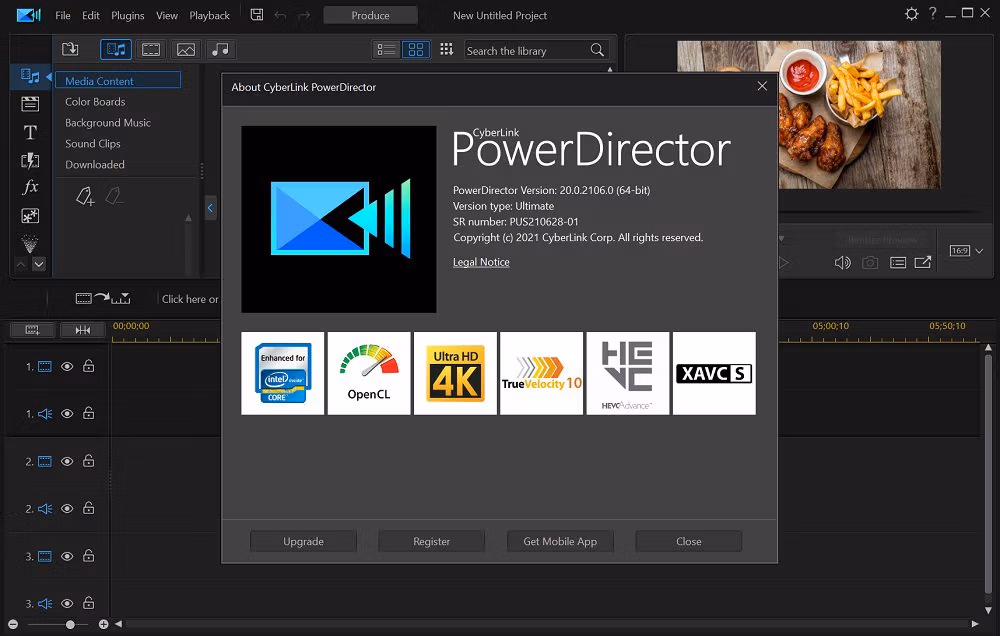
Task: Select Color Boards in the media list
Action: coord(95,101)
